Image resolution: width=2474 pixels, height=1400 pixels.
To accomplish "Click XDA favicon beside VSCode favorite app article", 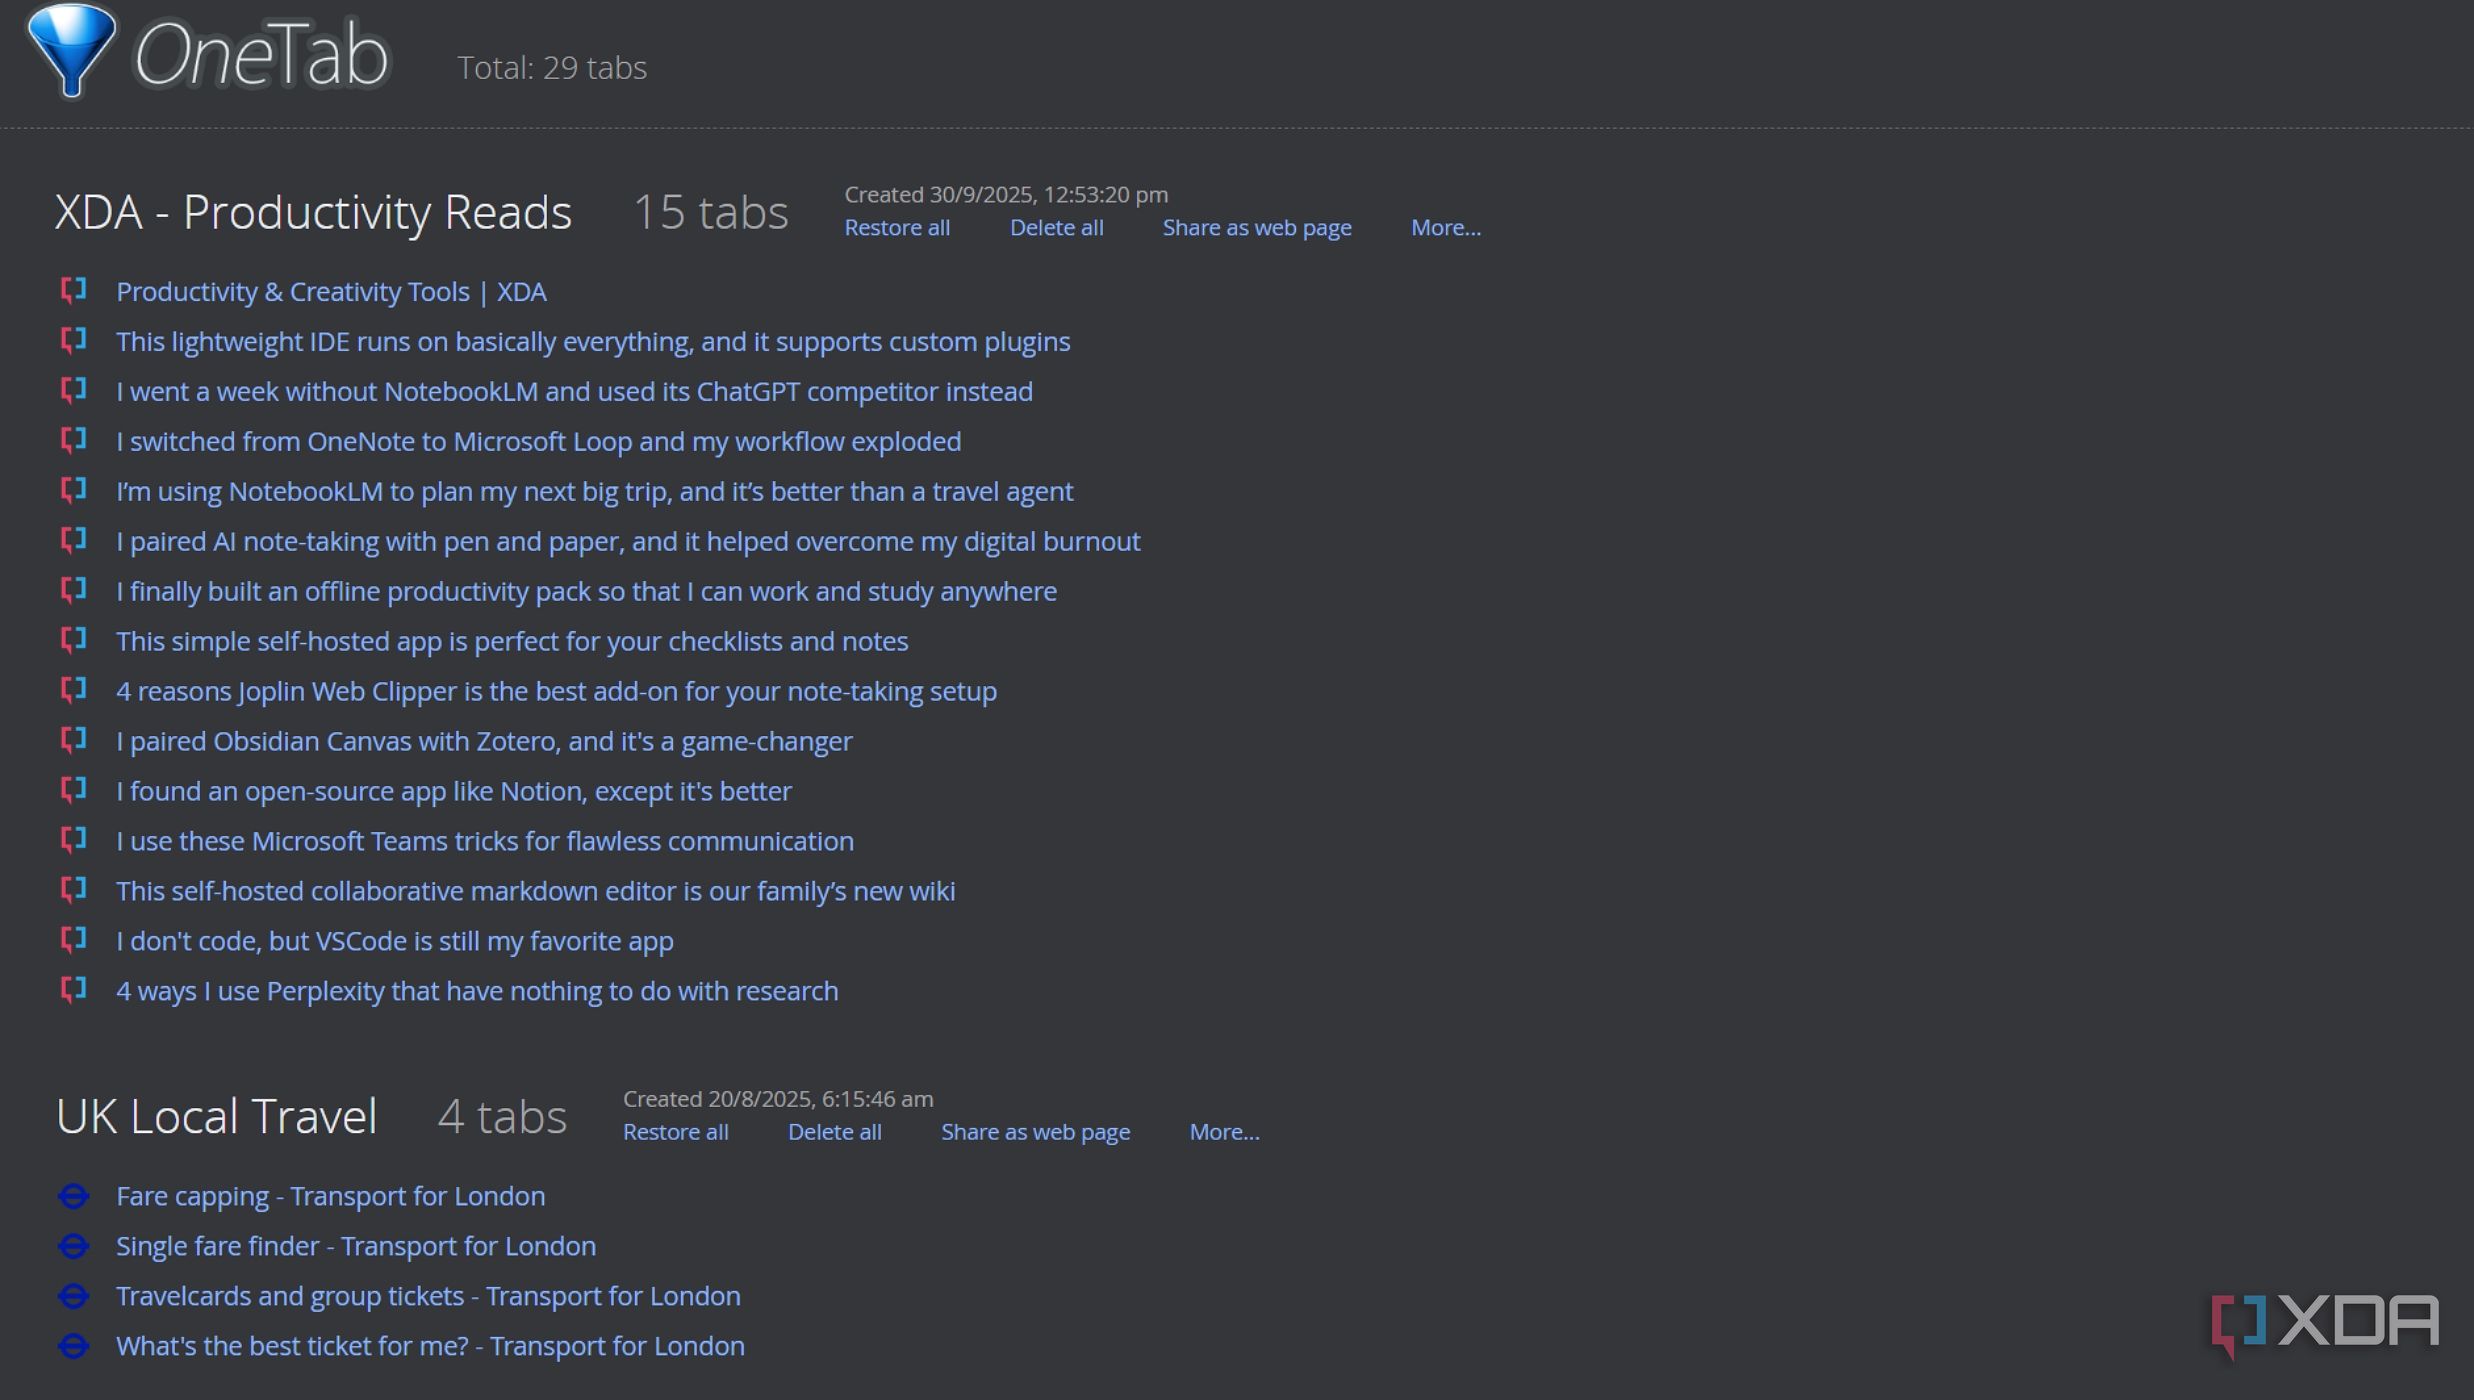I will 73,940.
